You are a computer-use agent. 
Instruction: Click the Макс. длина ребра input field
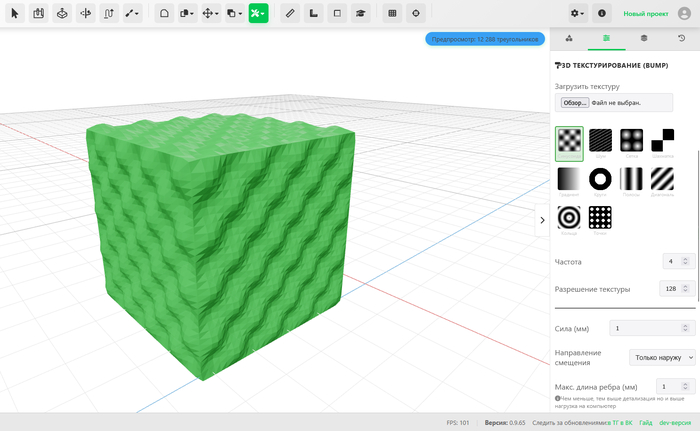coord(675,386)
